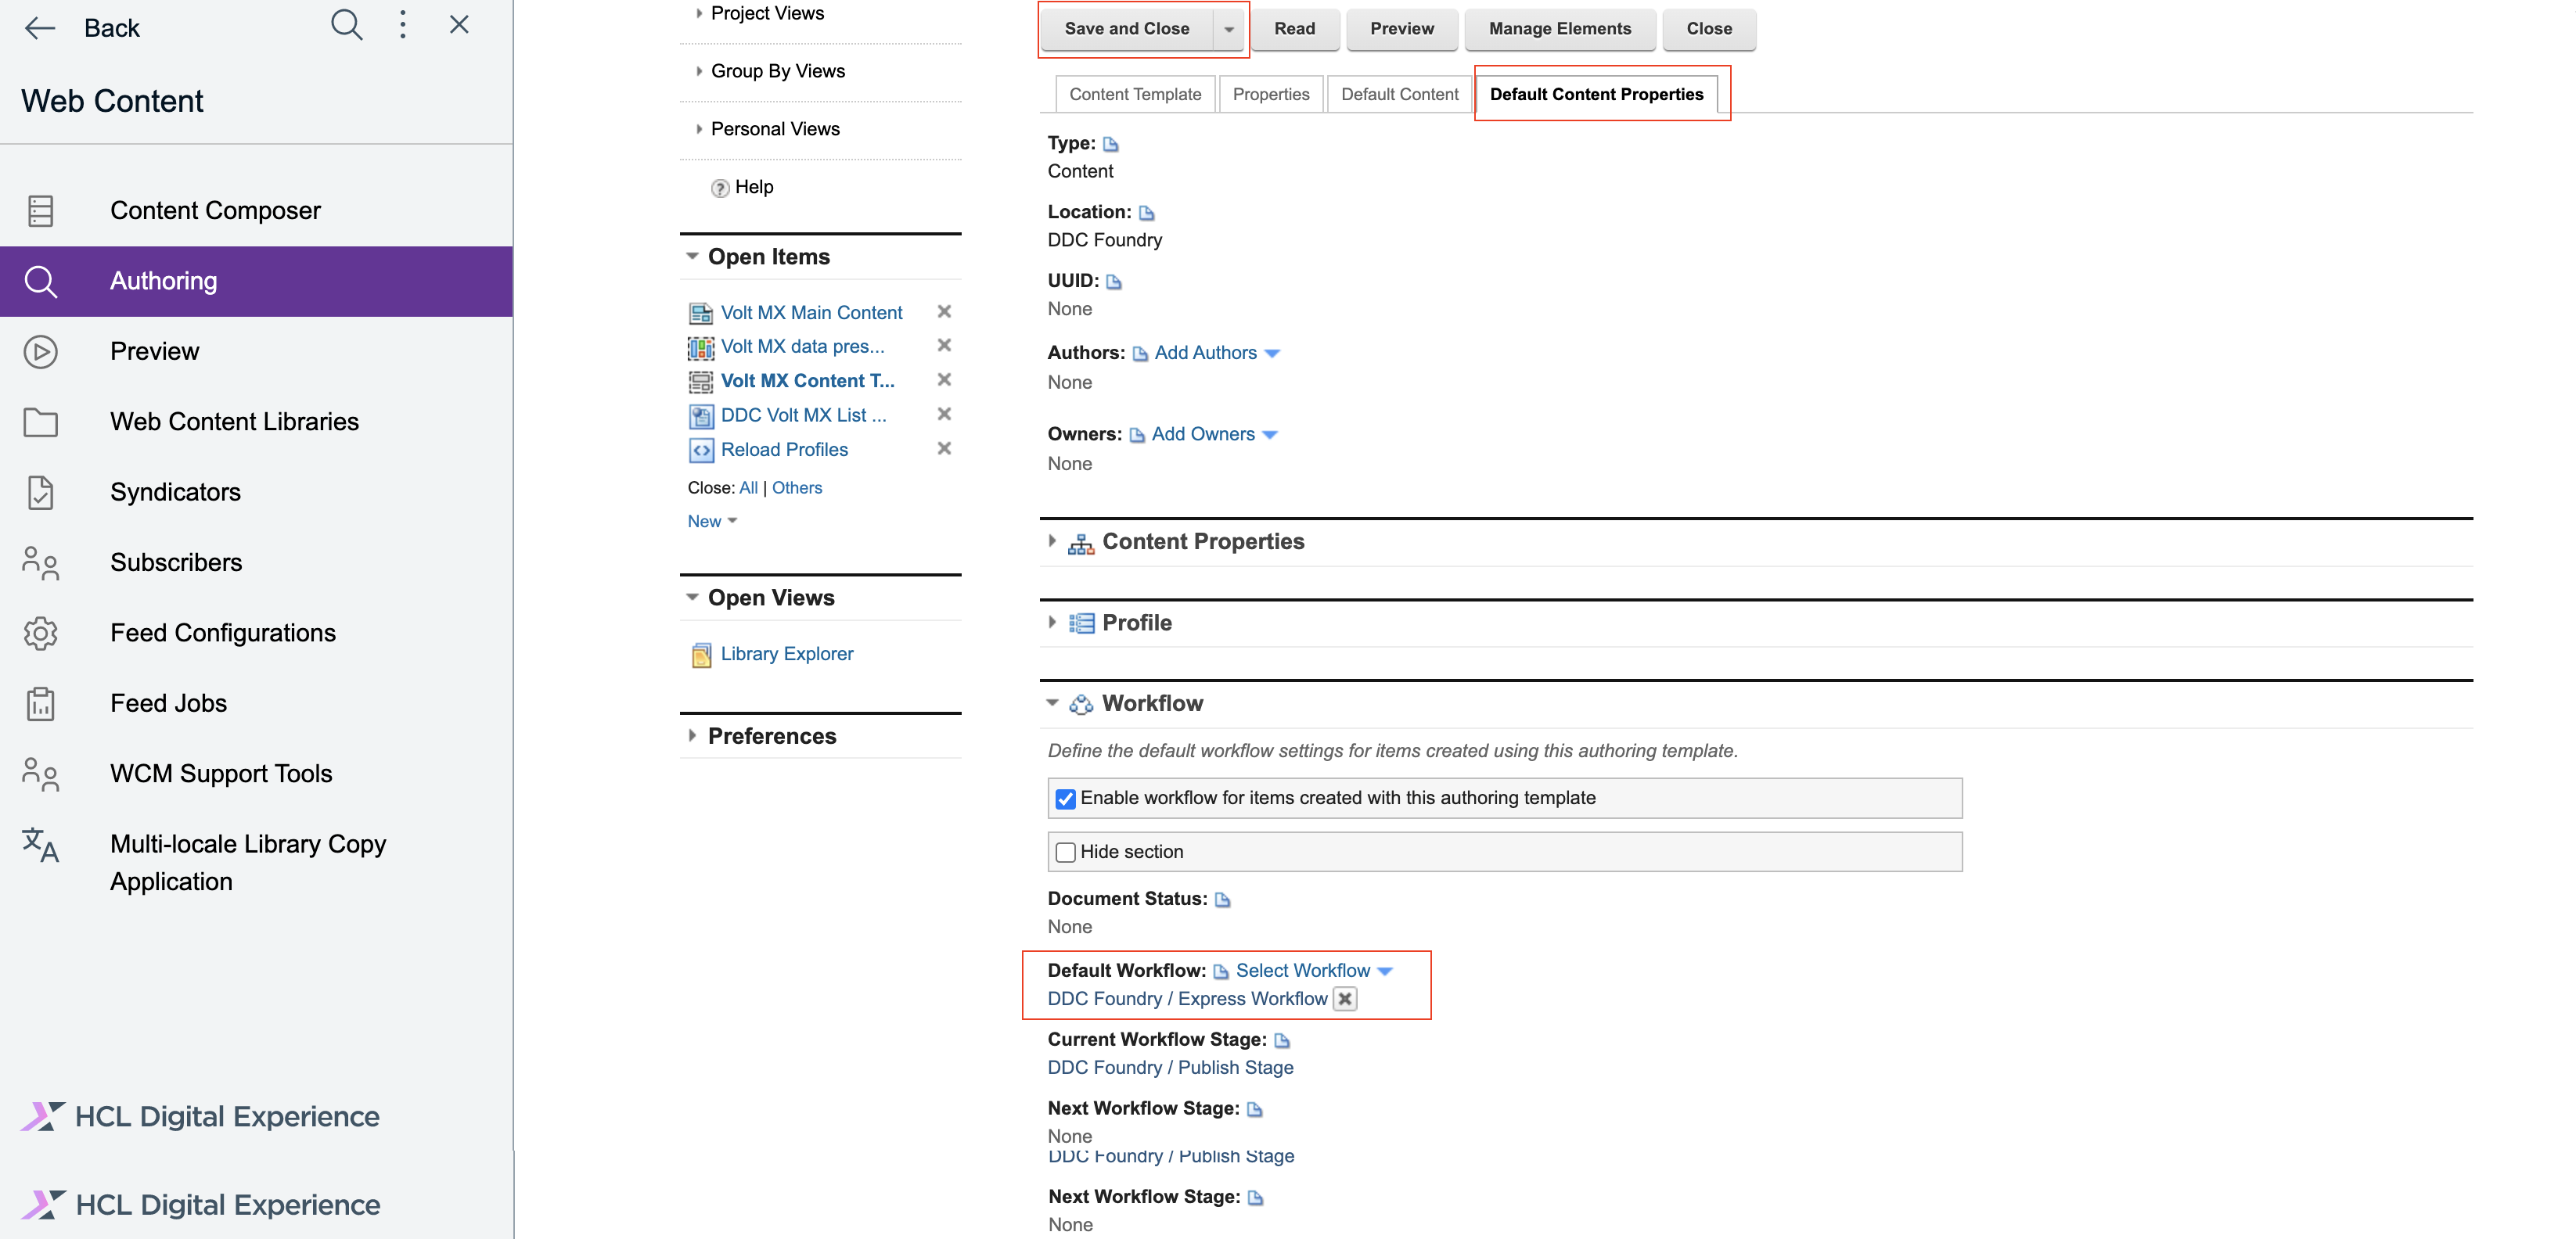Collapse the Workflow section

(x=1053, y=702)
